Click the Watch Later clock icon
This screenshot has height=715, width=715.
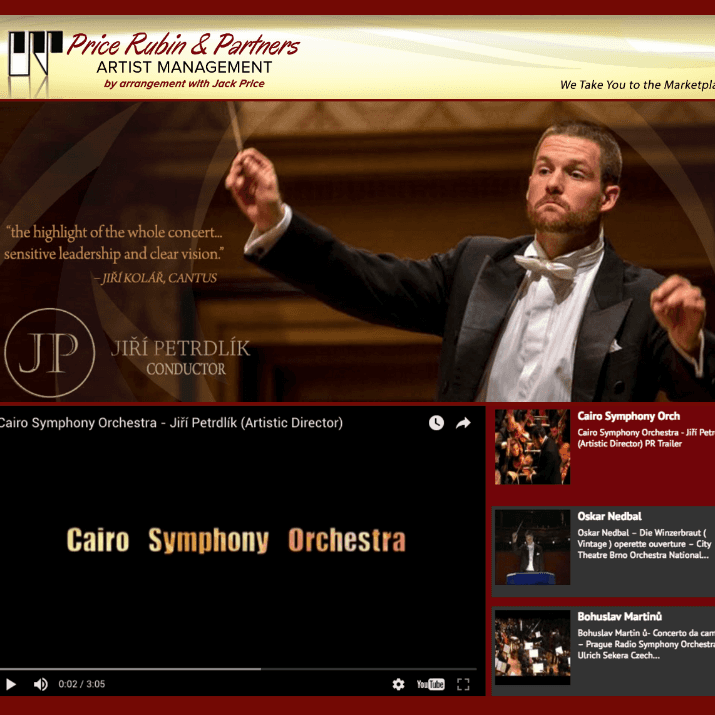436,423
